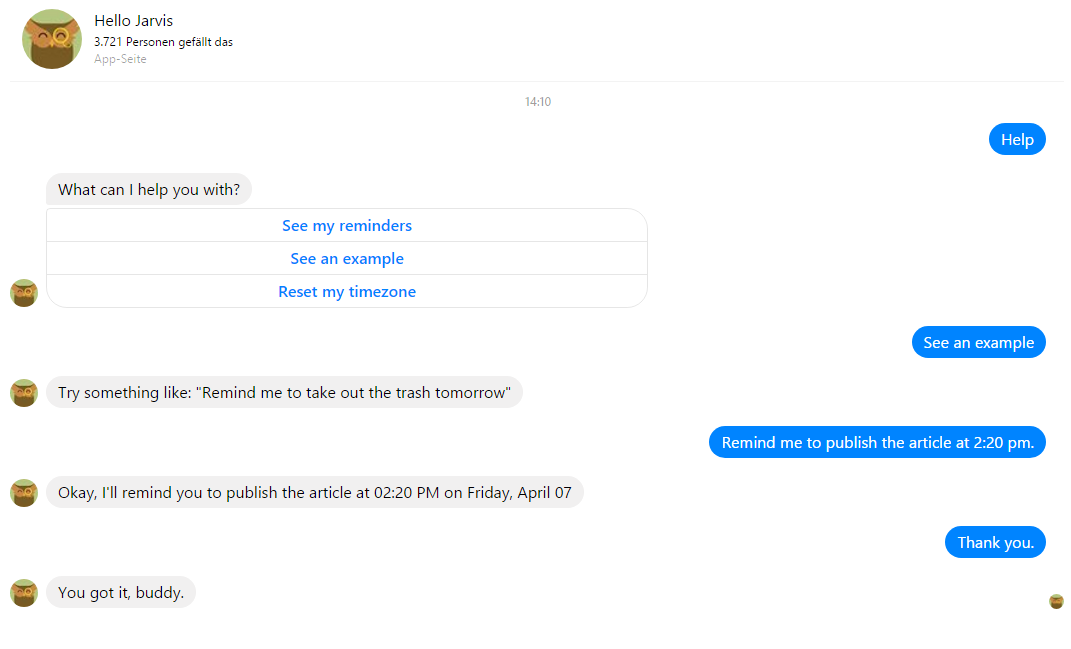Click the "What can I help you with?" message

click(149, 190)
